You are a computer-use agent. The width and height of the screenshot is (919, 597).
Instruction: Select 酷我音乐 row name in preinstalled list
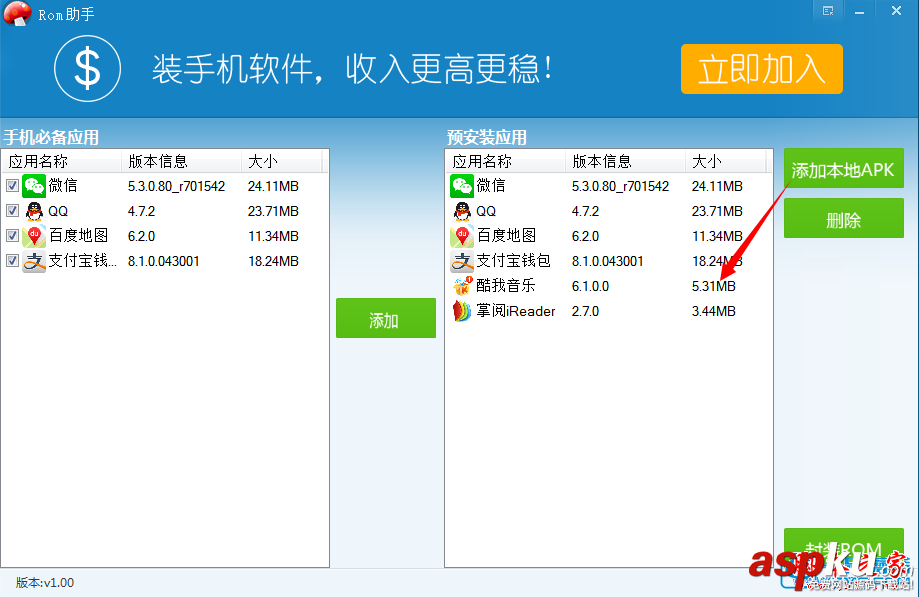506,286
